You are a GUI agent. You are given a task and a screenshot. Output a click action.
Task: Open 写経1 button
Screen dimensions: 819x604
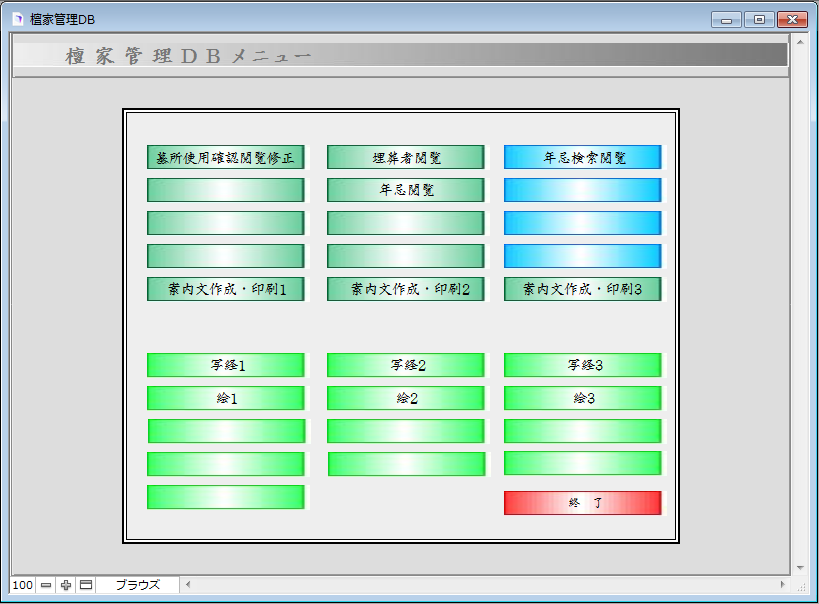pyautogui.click(x=226, y=365)
